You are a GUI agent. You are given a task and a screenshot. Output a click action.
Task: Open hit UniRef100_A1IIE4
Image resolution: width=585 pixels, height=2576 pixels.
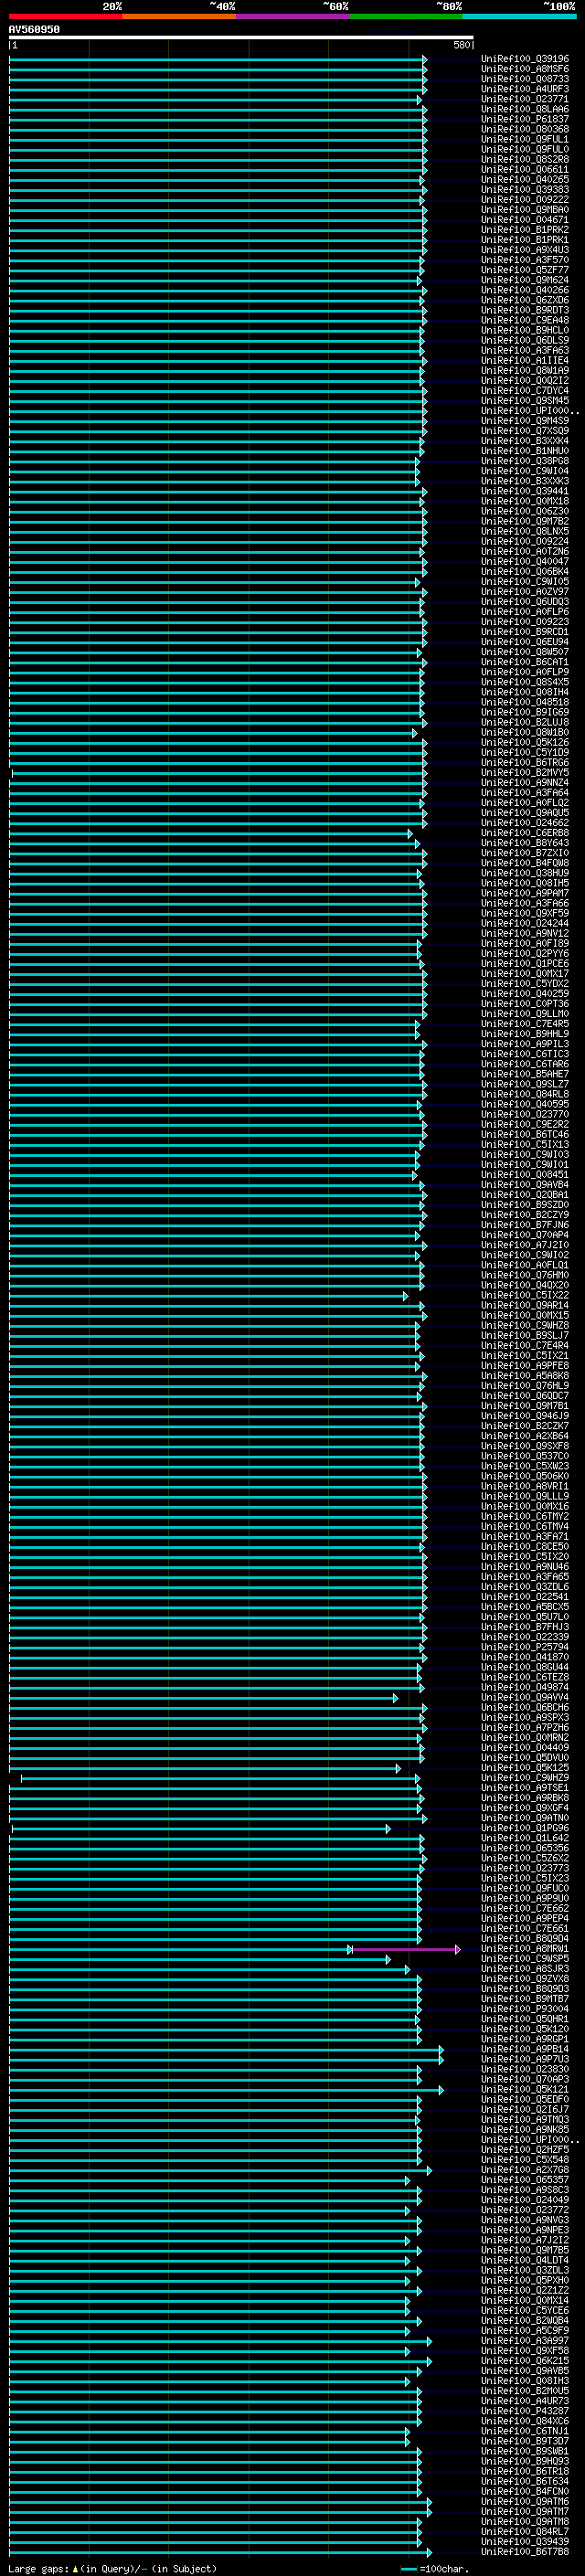click(x=525, y=360)
